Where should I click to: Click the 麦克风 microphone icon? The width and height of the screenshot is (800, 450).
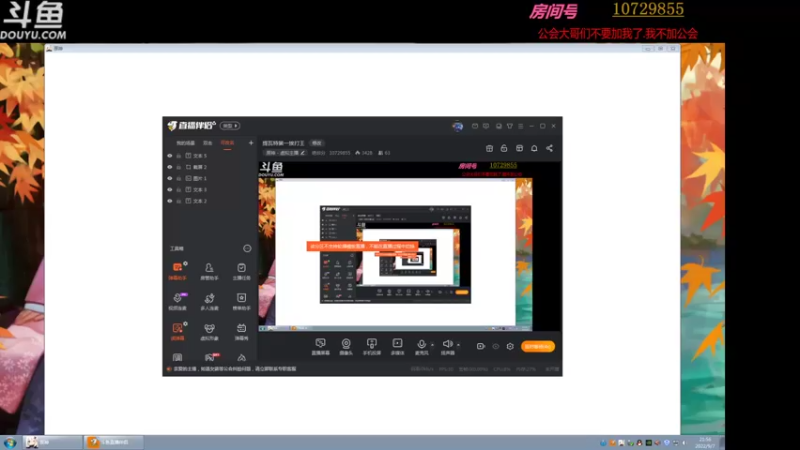click(421, 345)
